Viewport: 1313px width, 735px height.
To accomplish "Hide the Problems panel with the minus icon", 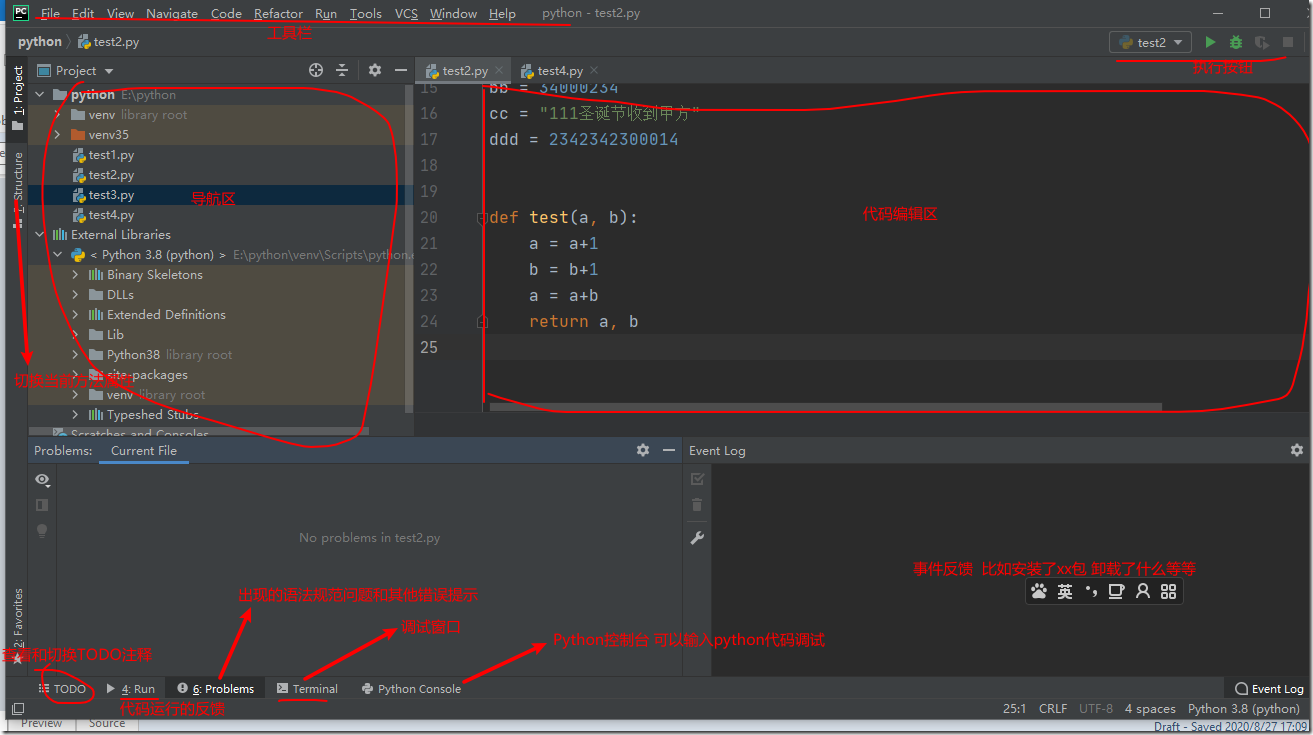I will [x=669, y=451].
